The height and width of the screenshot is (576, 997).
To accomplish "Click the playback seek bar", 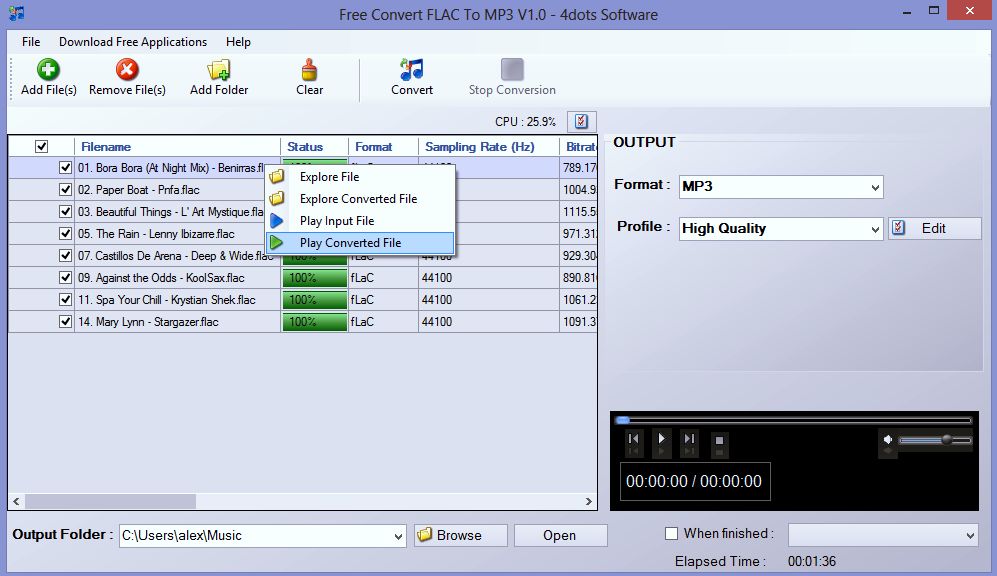I will [x=794, y=420].
